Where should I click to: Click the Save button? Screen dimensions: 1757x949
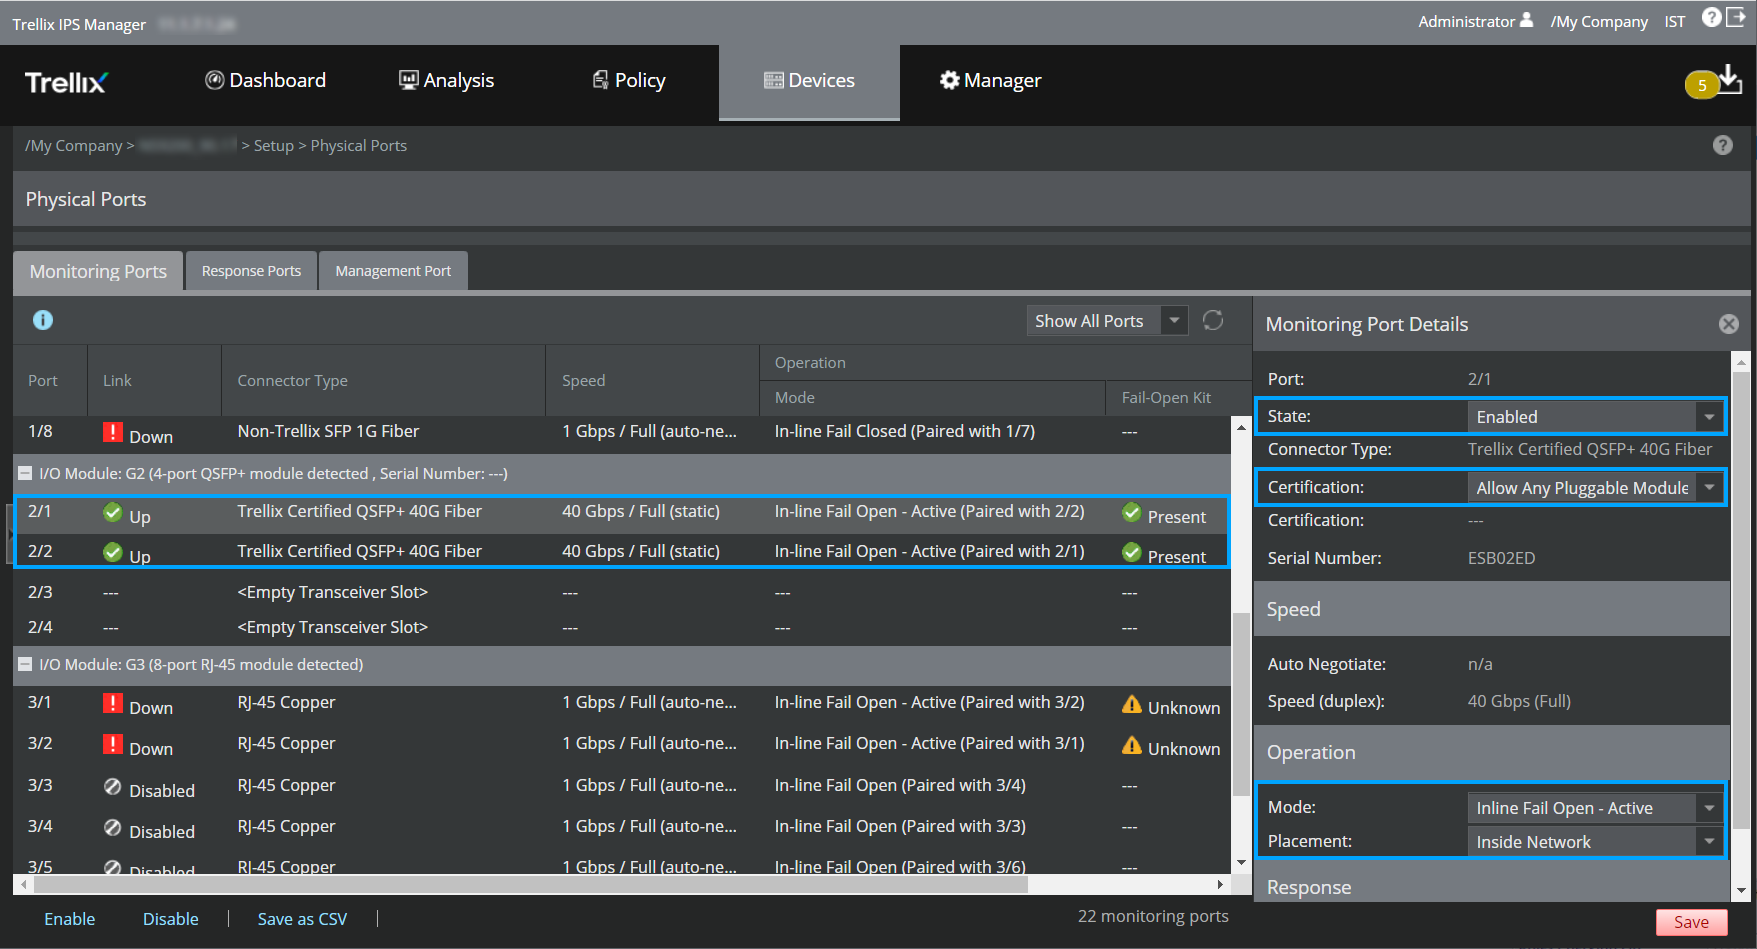coord(1691,922)
